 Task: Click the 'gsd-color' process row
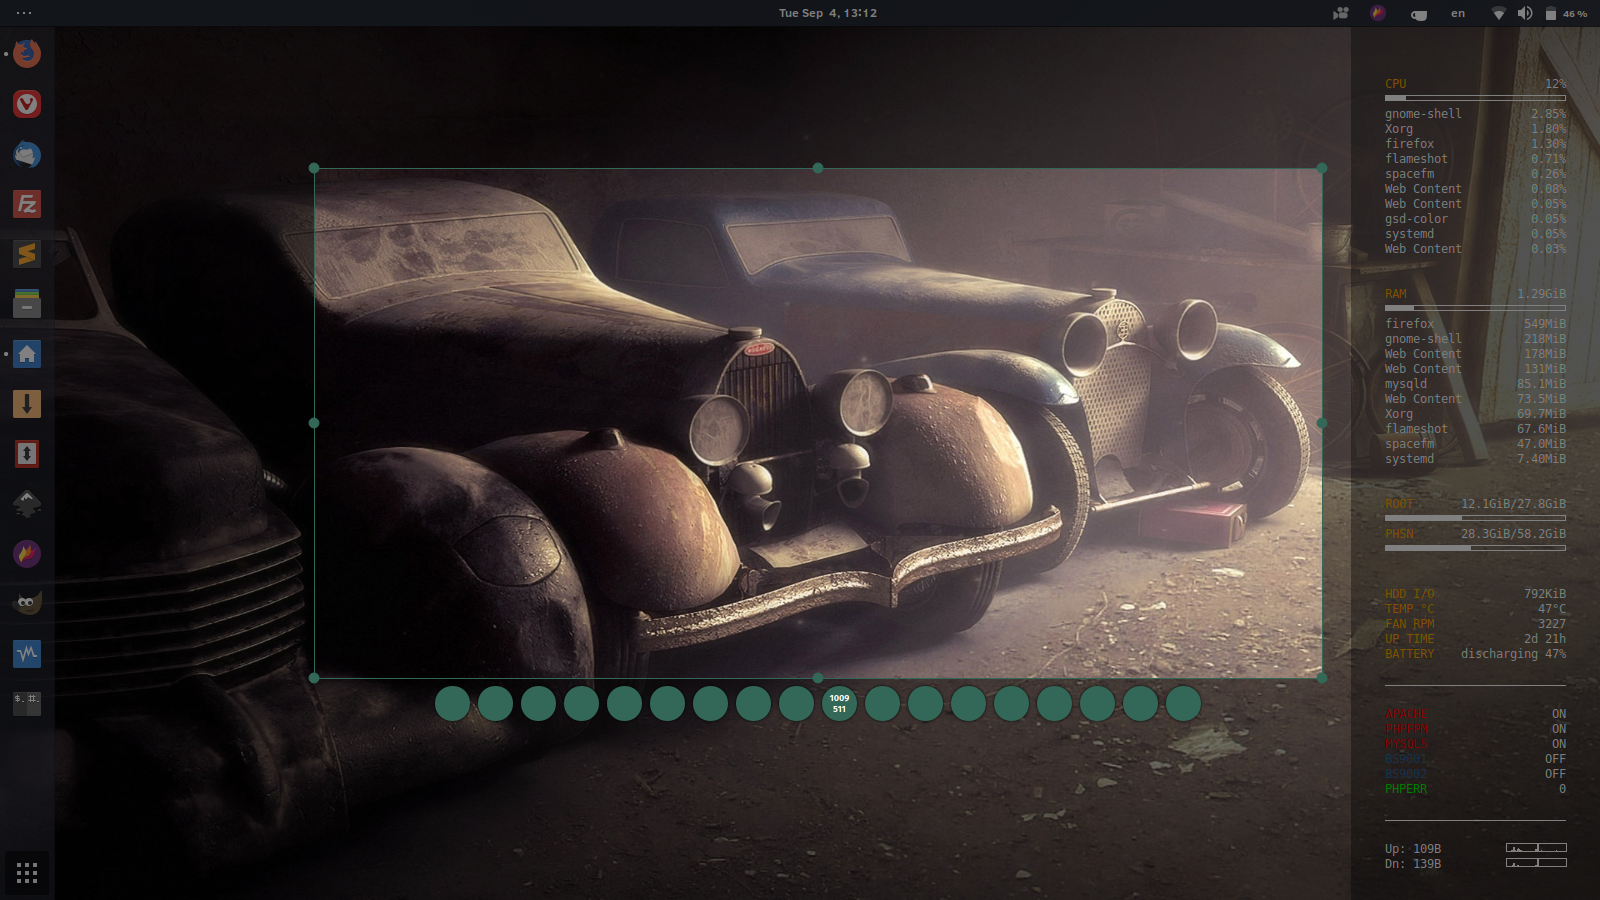click(1475, 219)
